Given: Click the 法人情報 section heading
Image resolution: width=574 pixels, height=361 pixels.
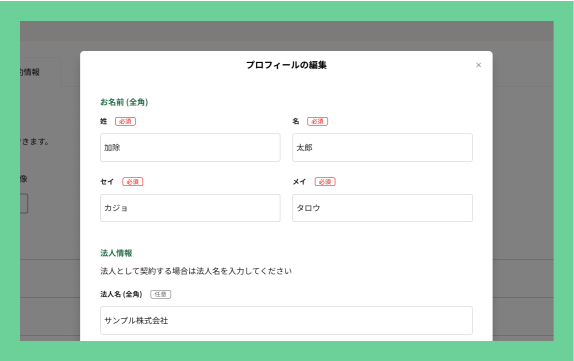Looking at the screenshot, I should coord(116,253).
